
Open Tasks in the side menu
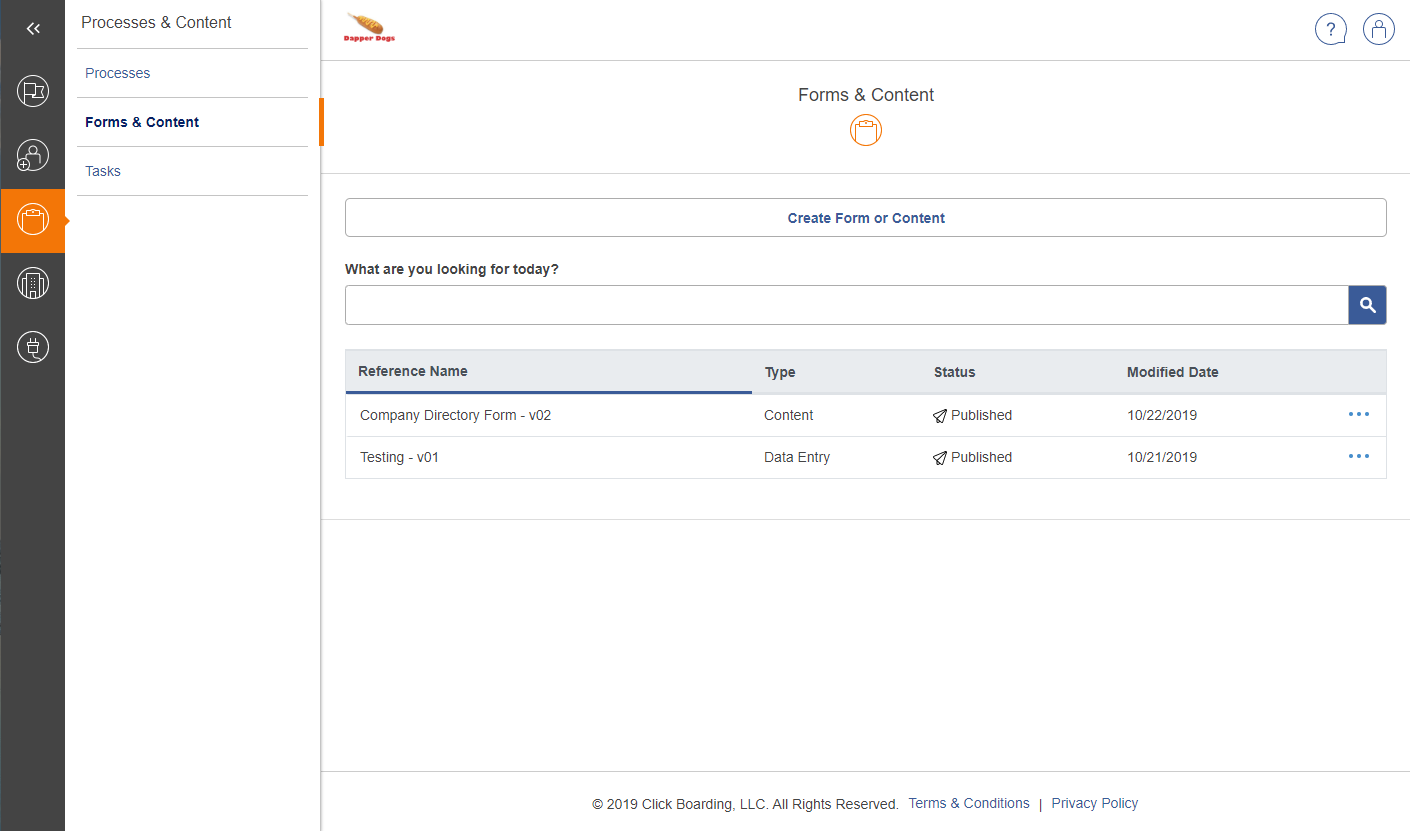(103, 171)
